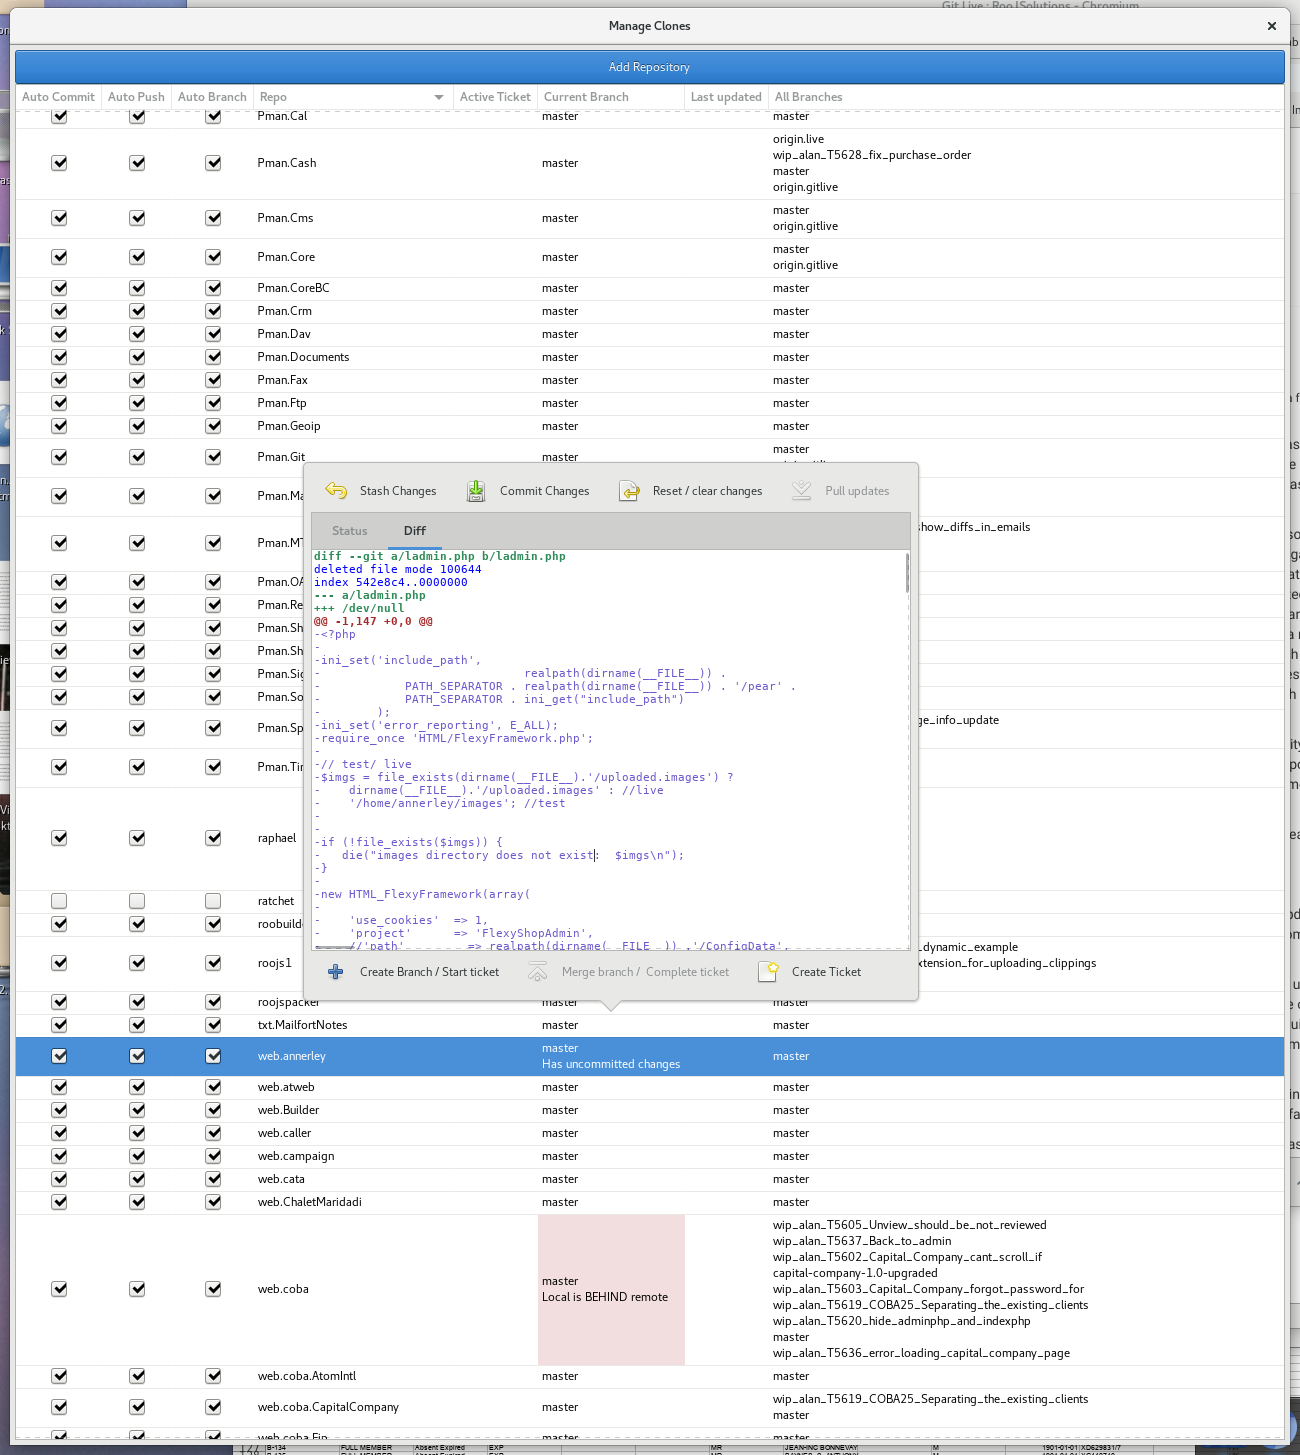The width and height of the screenshot is (1300, 1455).
Task: Click the Pull updates icon
Action: point(801,491)
